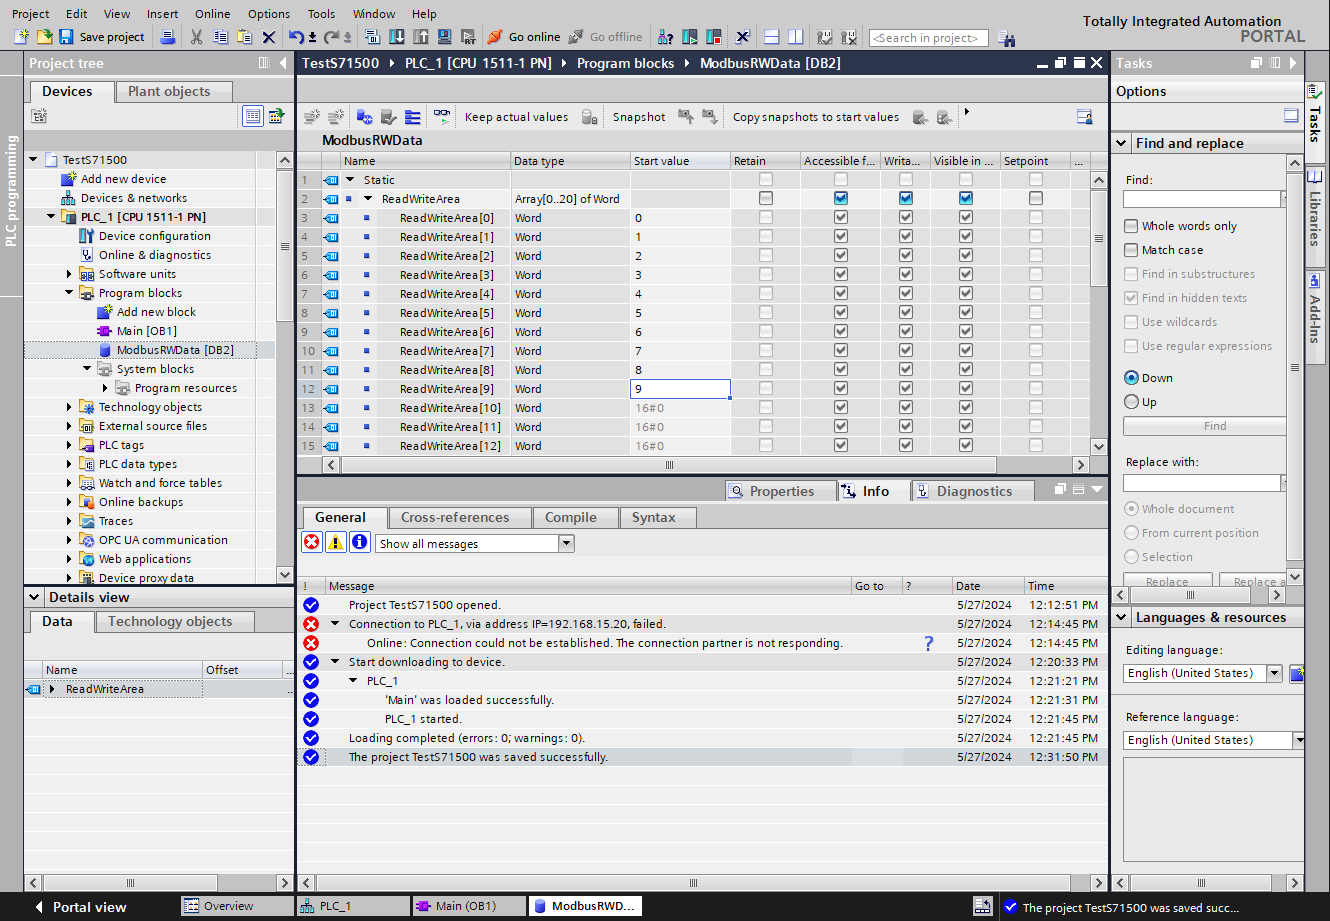Image resolution: width=1330 pixels, height=921 pixels.
Task: Select the Up search direction radio button
Action: (x=1132, y=402)
